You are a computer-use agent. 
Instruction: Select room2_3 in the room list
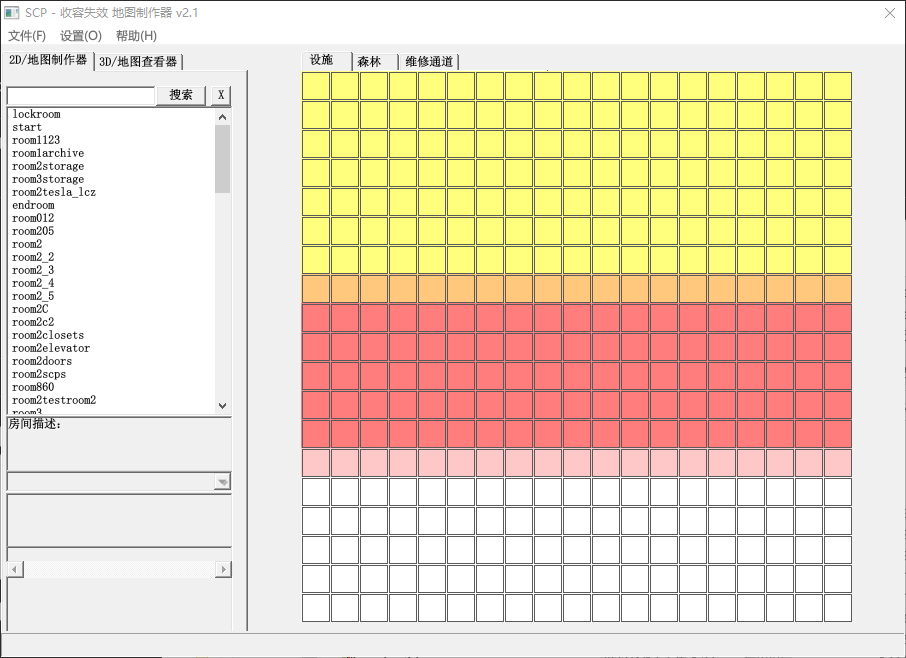tap(33, 270)
